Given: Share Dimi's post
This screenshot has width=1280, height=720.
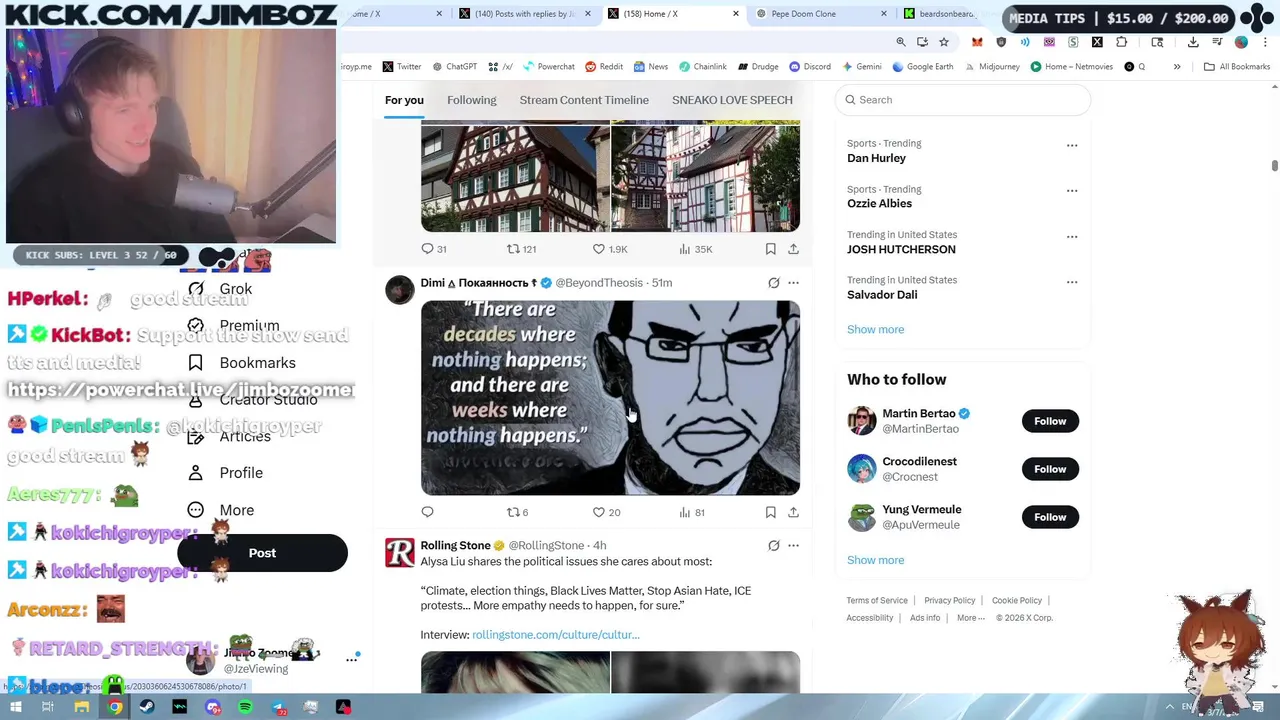Looking at the screenshot, I should (x=793, y=512).
